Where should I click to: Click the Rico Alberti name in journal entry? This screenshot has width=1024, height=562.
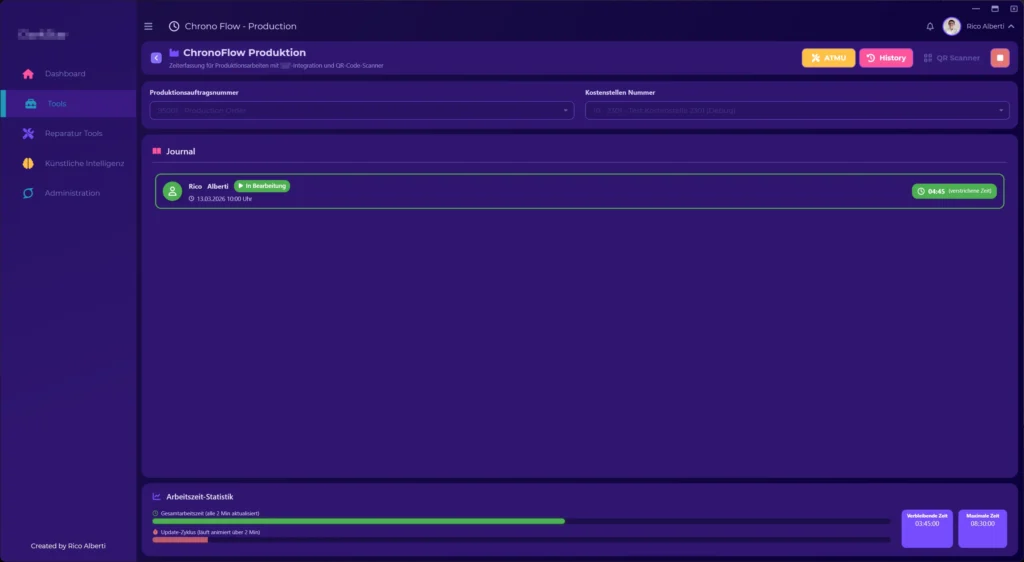pos(208,186)
